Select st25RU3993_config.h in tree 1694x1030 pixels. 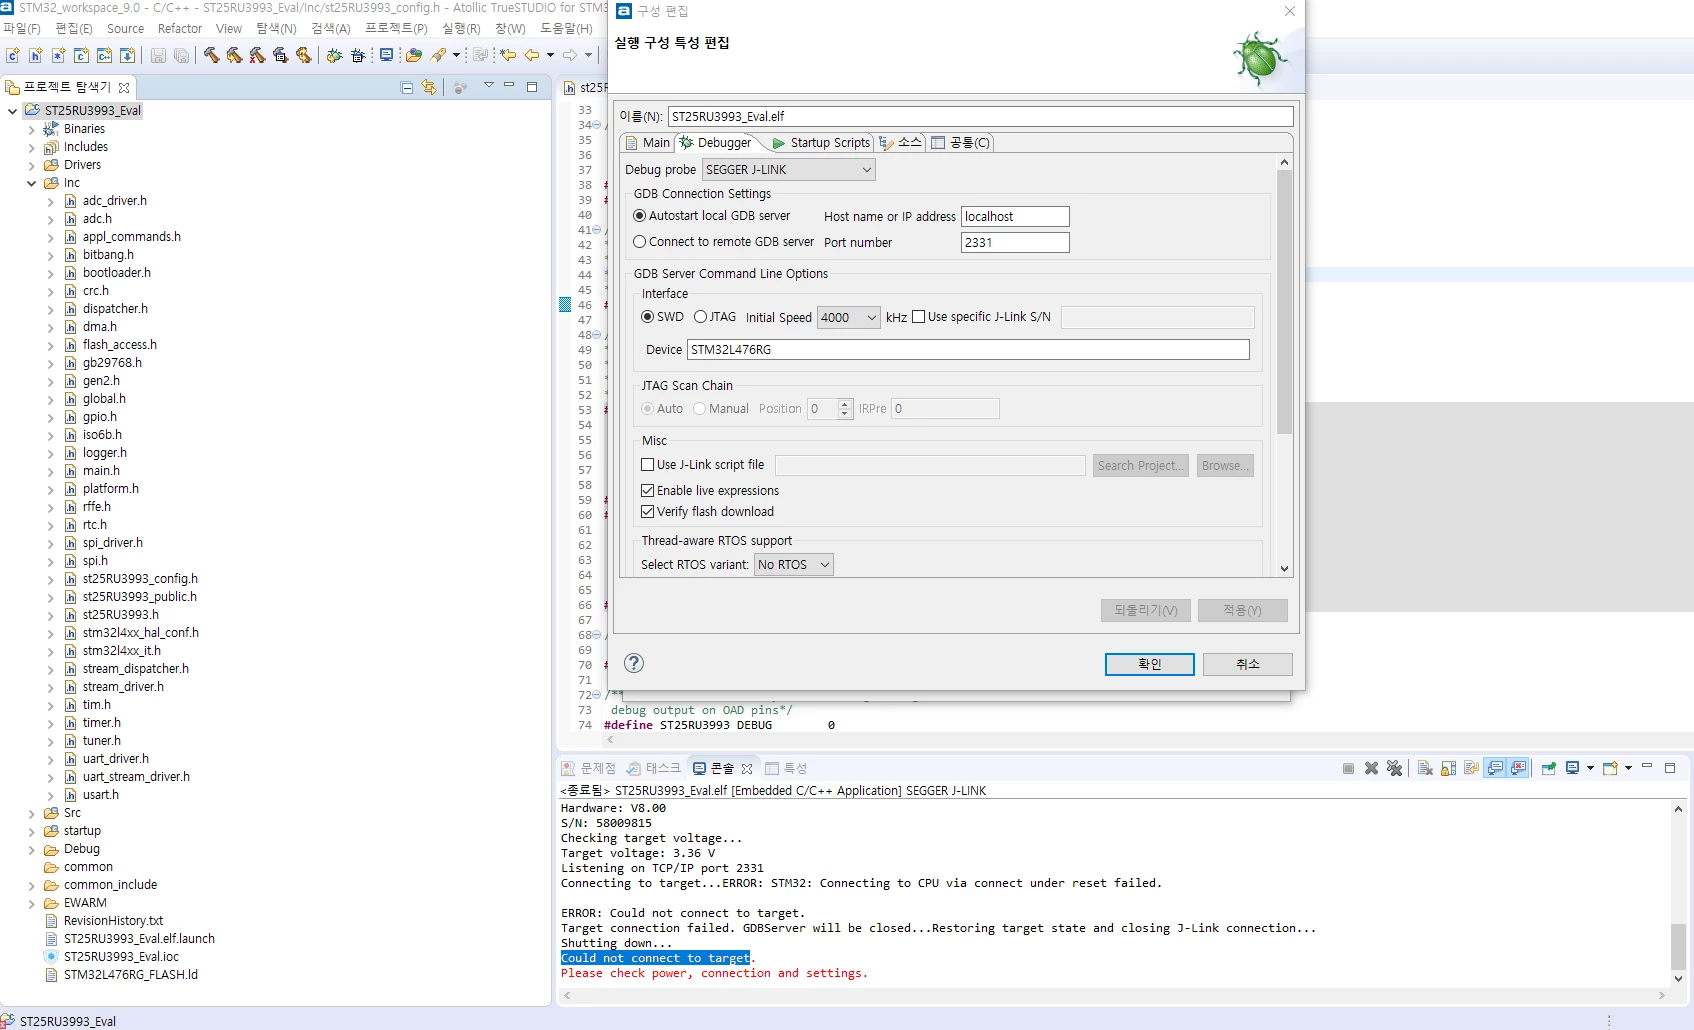tap(140, 579)
